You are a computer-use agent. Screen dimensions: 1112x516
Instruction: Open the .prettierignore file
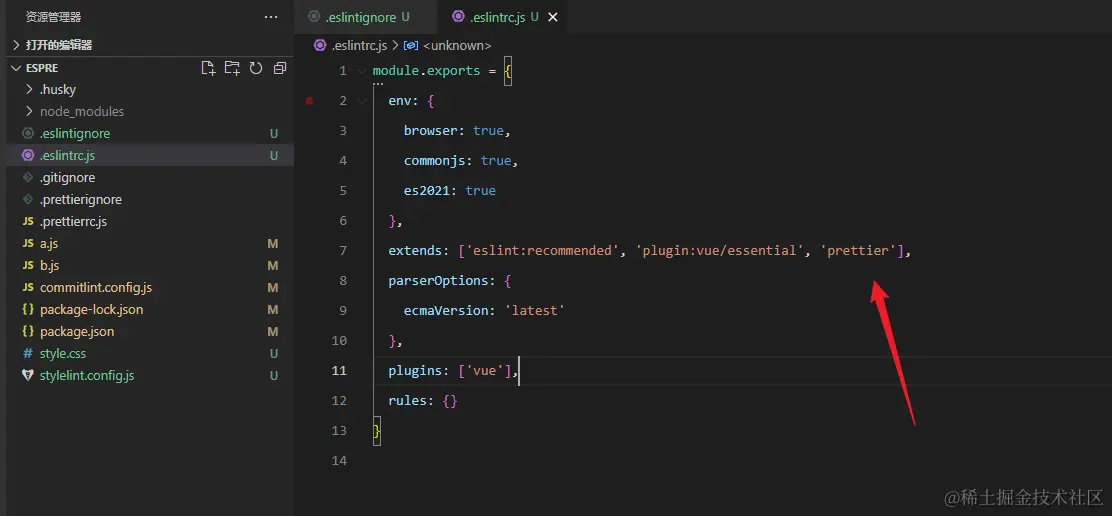click(81, 199)
